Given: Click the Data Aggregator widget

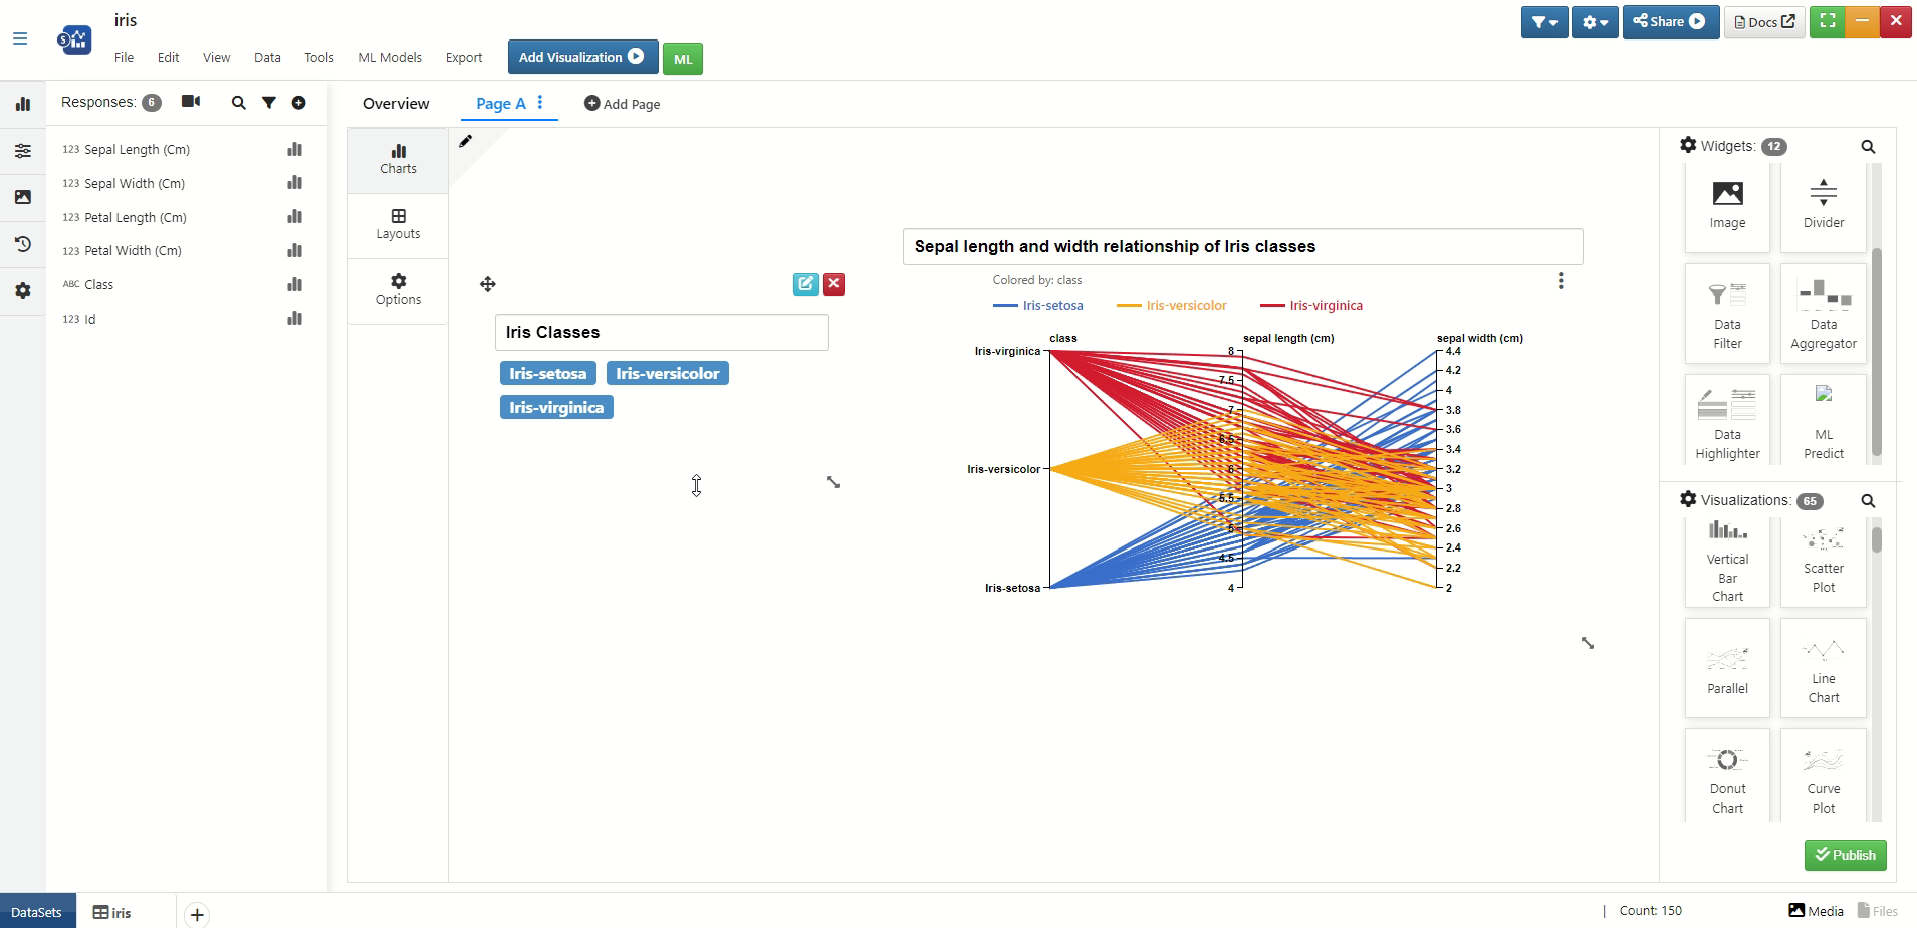Looking at the screenshot, I should coord(1824,313).
